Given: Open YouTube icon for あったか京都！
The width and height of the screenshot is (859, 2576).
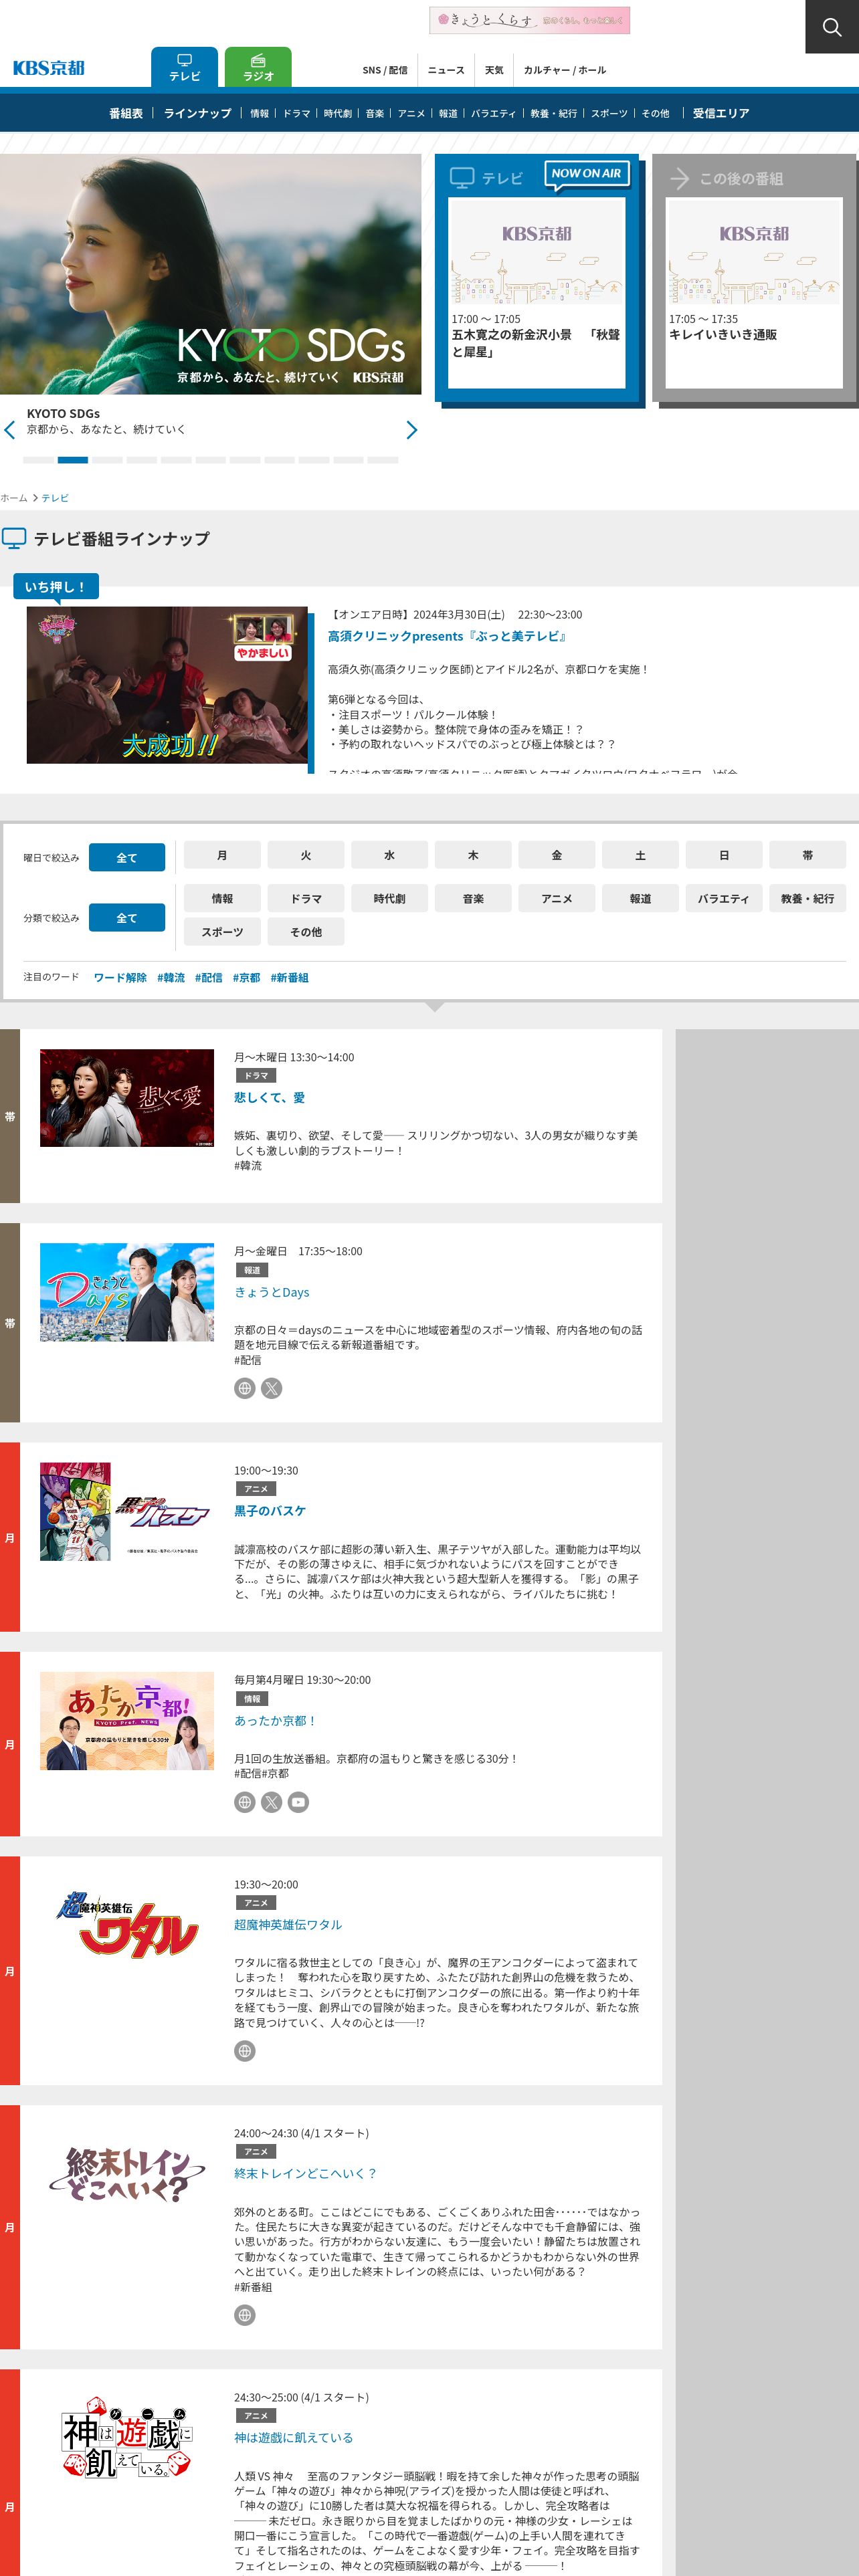Looking at the screenshot, I should point(298,1802).
